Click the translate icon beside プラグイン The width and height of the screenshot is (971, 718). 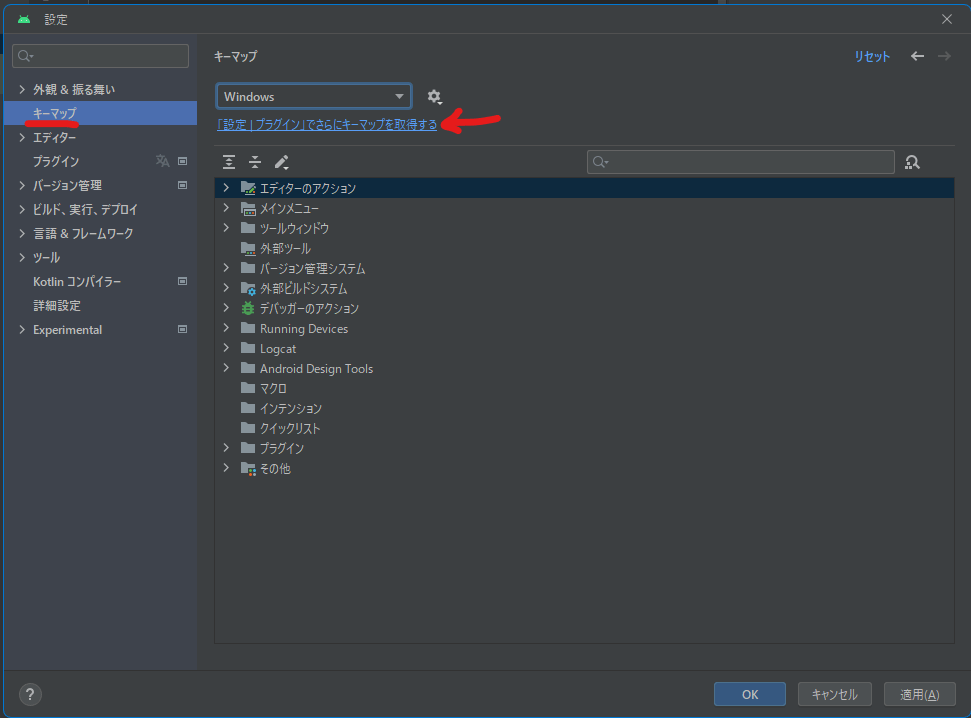162,161
